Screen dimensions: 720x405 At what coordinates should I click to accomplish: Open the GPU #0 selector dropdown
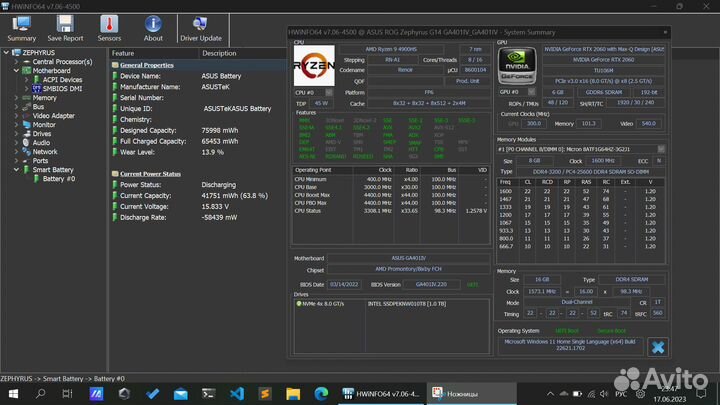(531, 92)
